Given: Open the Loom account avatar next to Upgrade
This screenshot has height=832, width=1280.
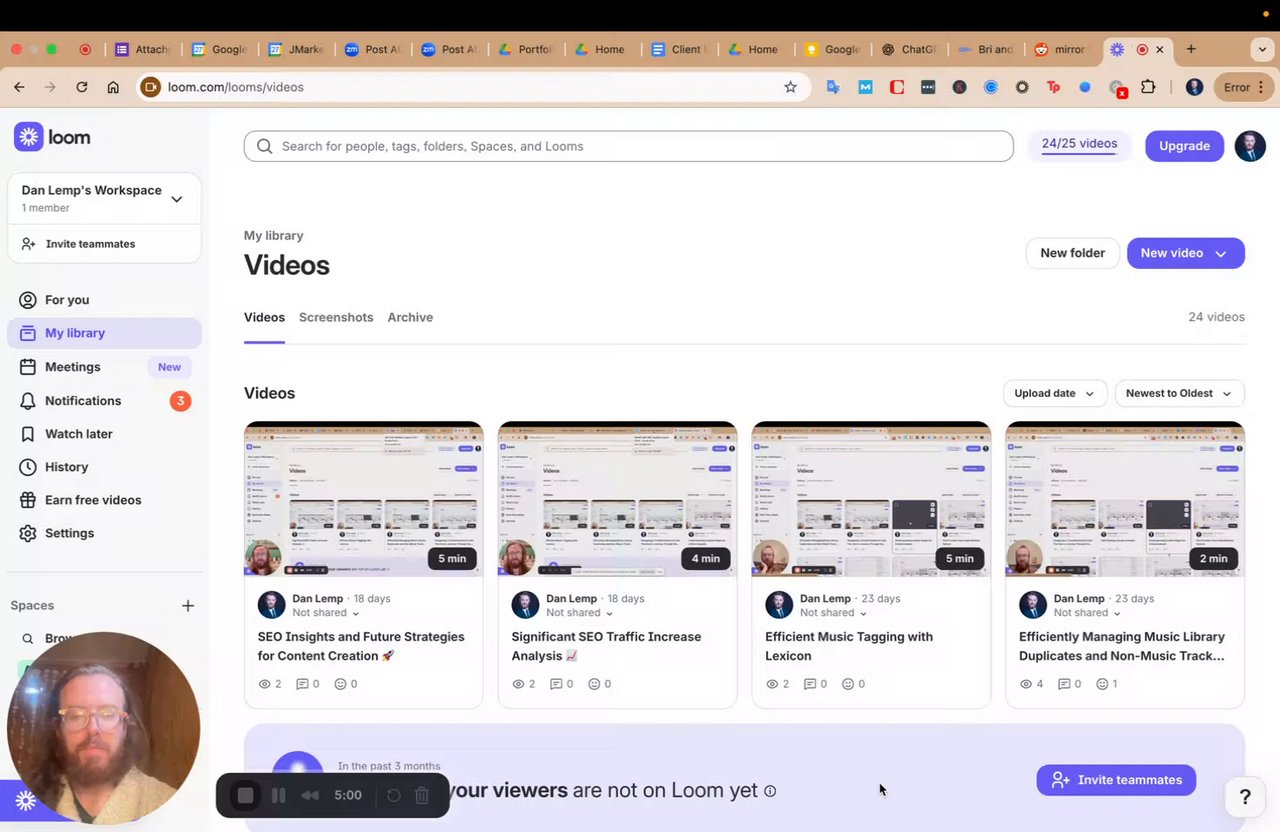Looking at the screenshot, I should pos(1250,146).
